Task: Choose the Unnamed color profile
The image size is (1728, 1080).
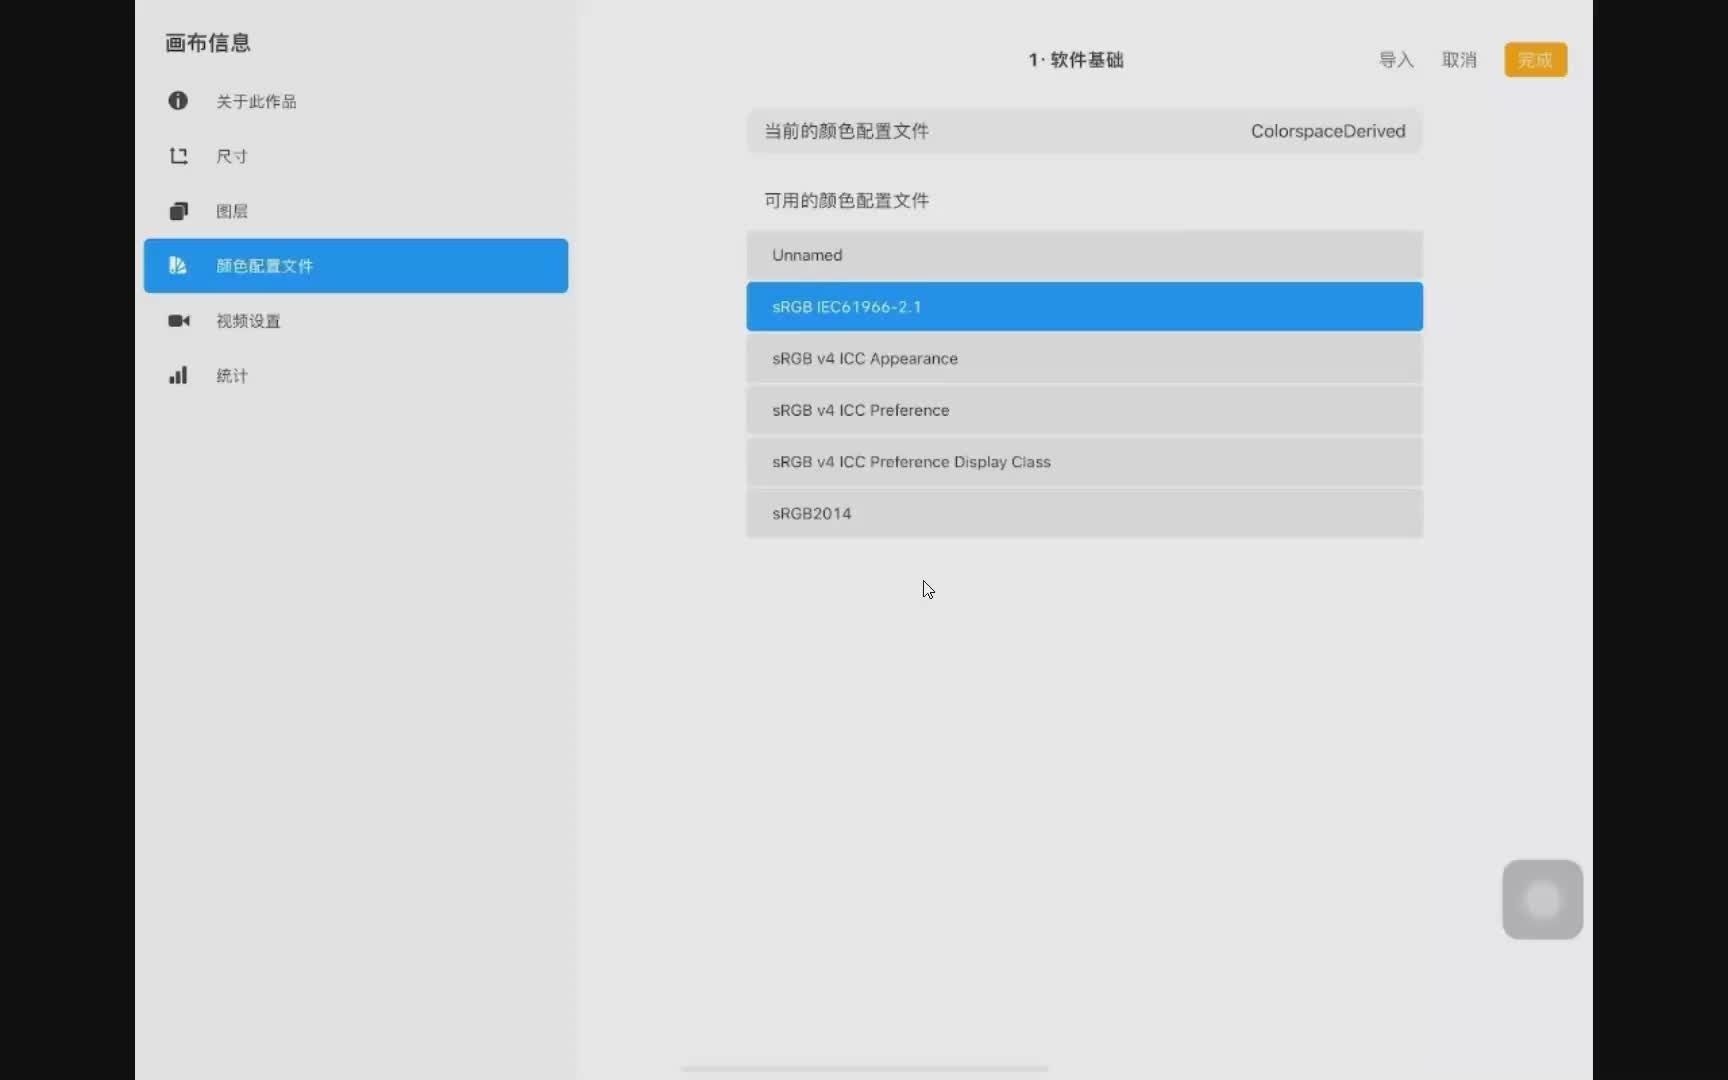Action: [x=1084, y=255]
